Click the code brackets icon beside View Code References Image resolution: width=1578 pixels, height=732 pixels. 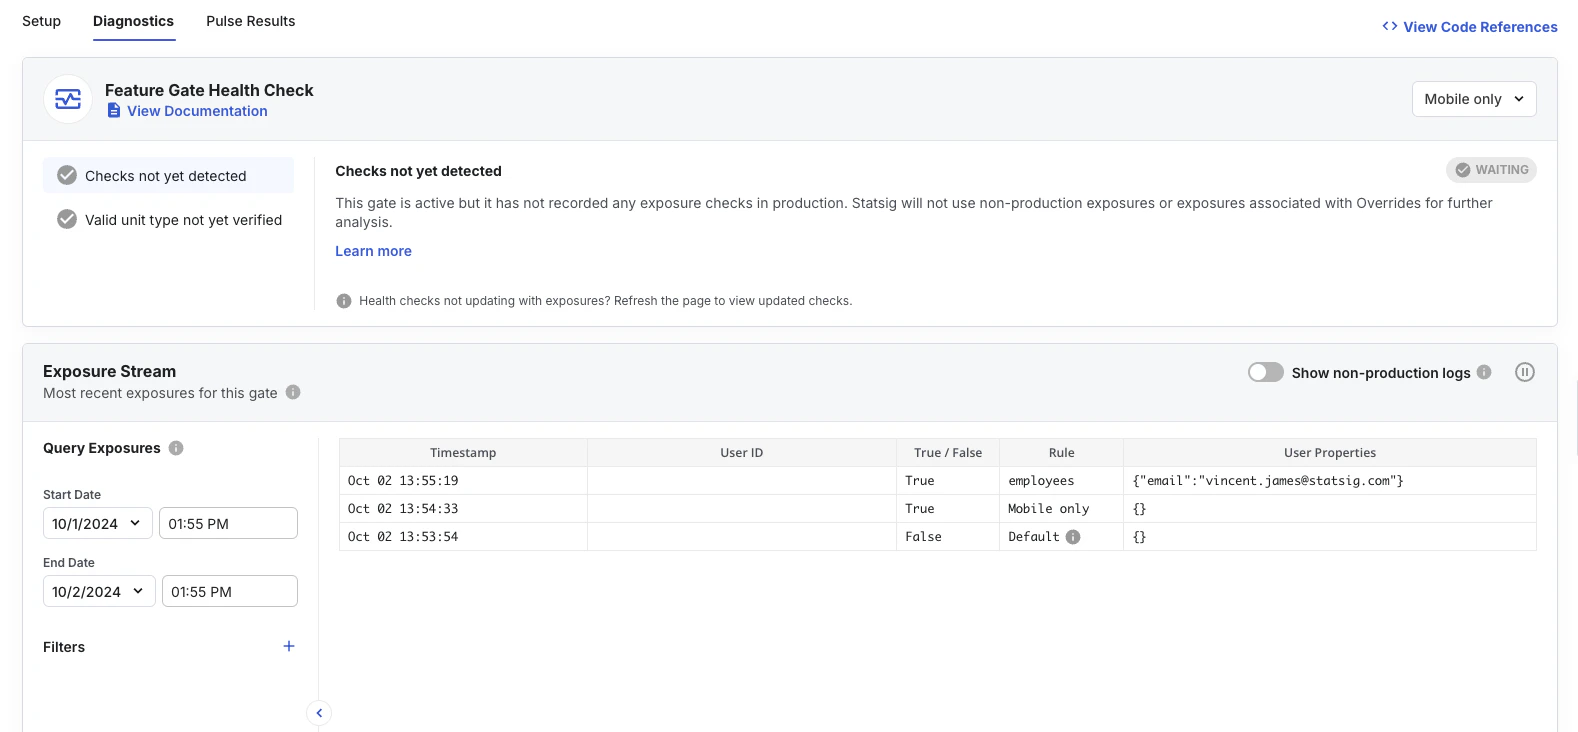1390,26
